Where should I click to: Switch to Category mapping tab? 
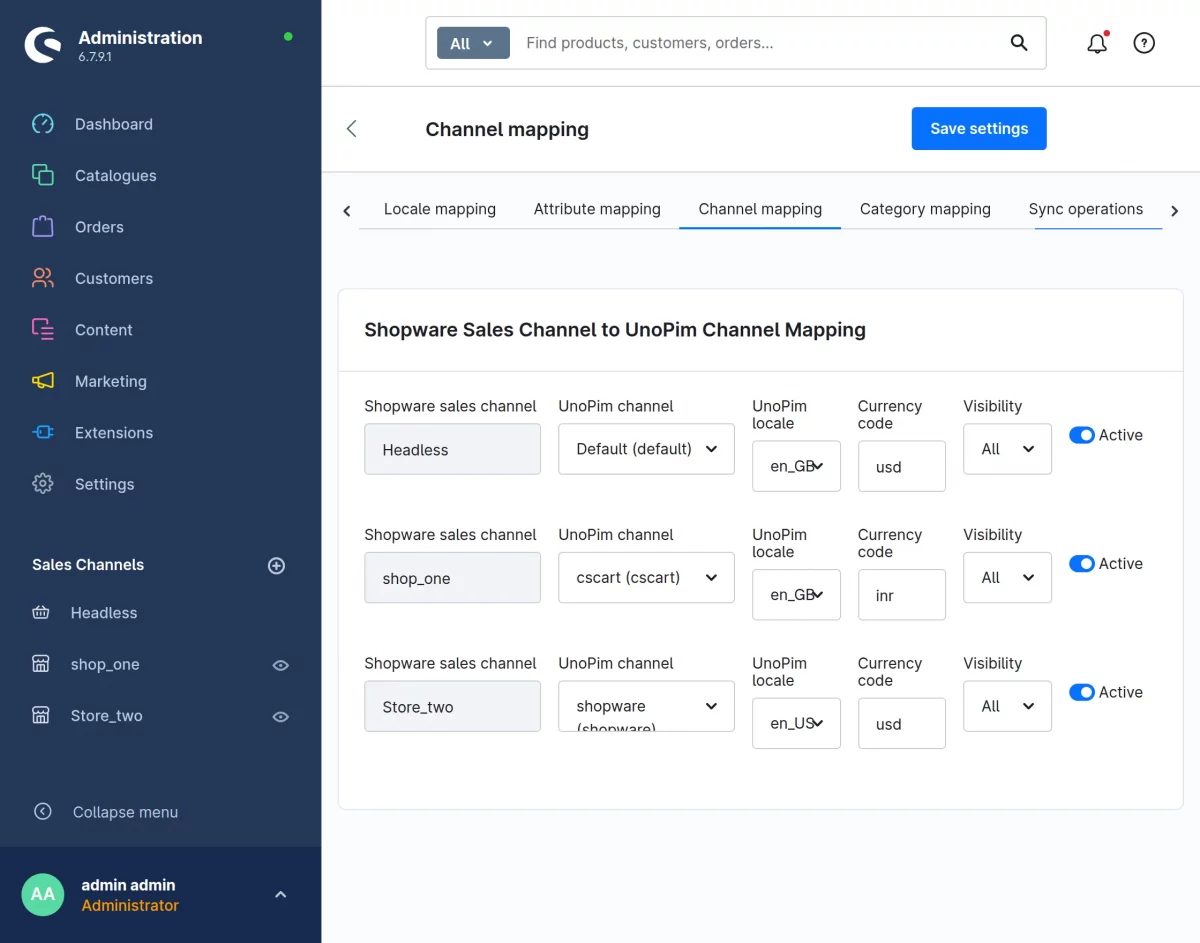click(x=925, y=209)
